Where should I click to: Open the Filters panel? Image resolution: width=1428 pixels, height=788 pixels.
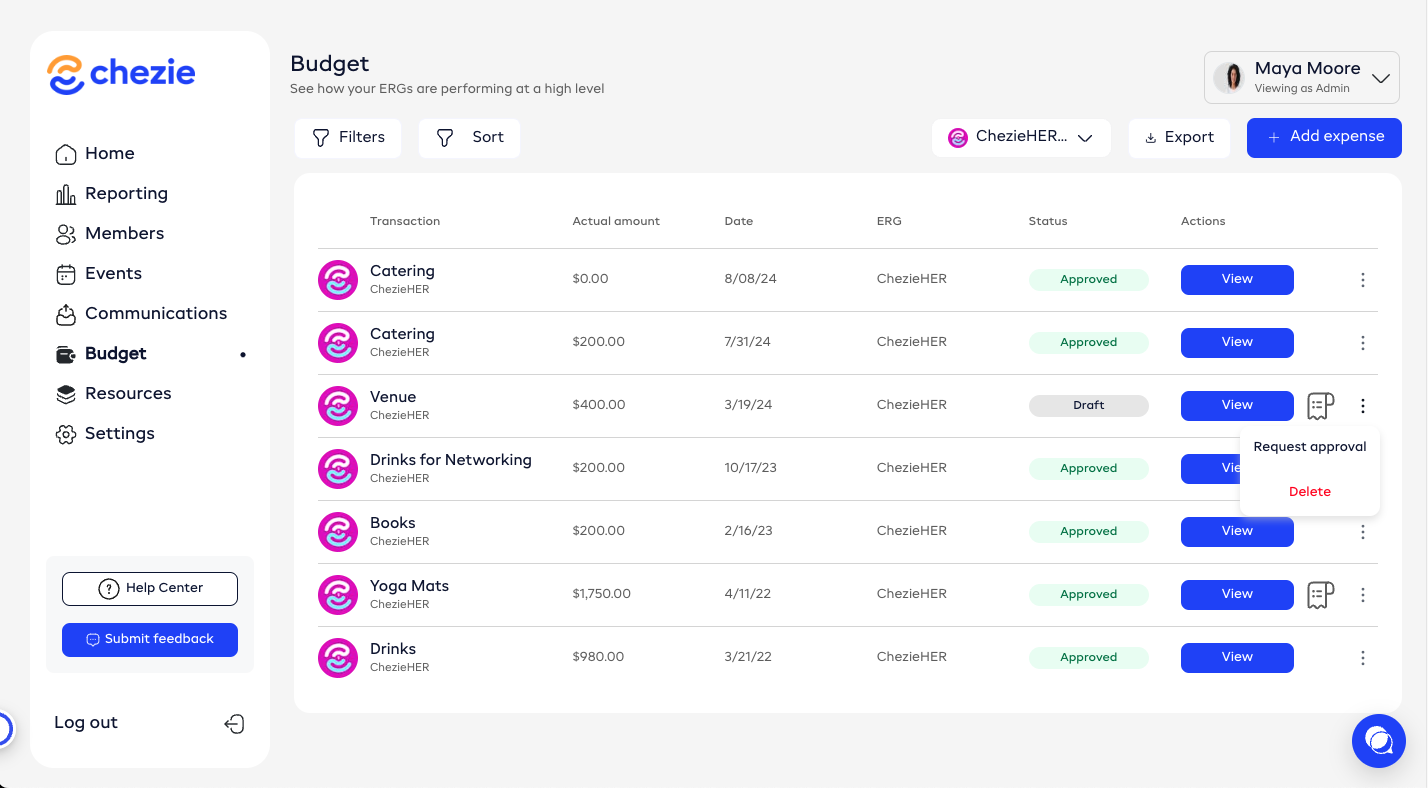click(348, 138)
